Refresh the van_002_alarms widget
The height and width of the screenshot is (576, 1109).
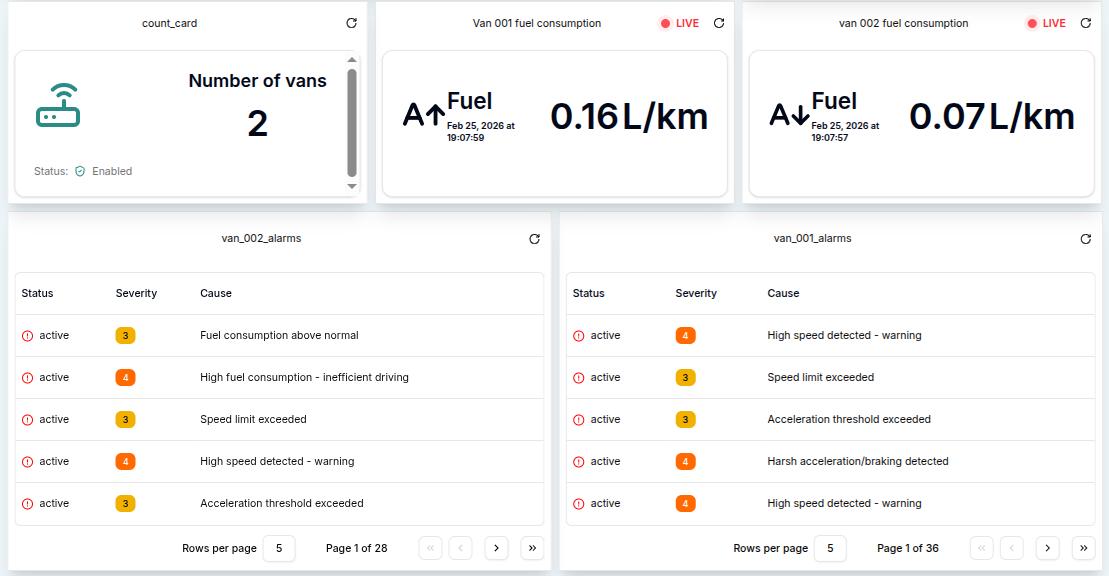[534, 239]
